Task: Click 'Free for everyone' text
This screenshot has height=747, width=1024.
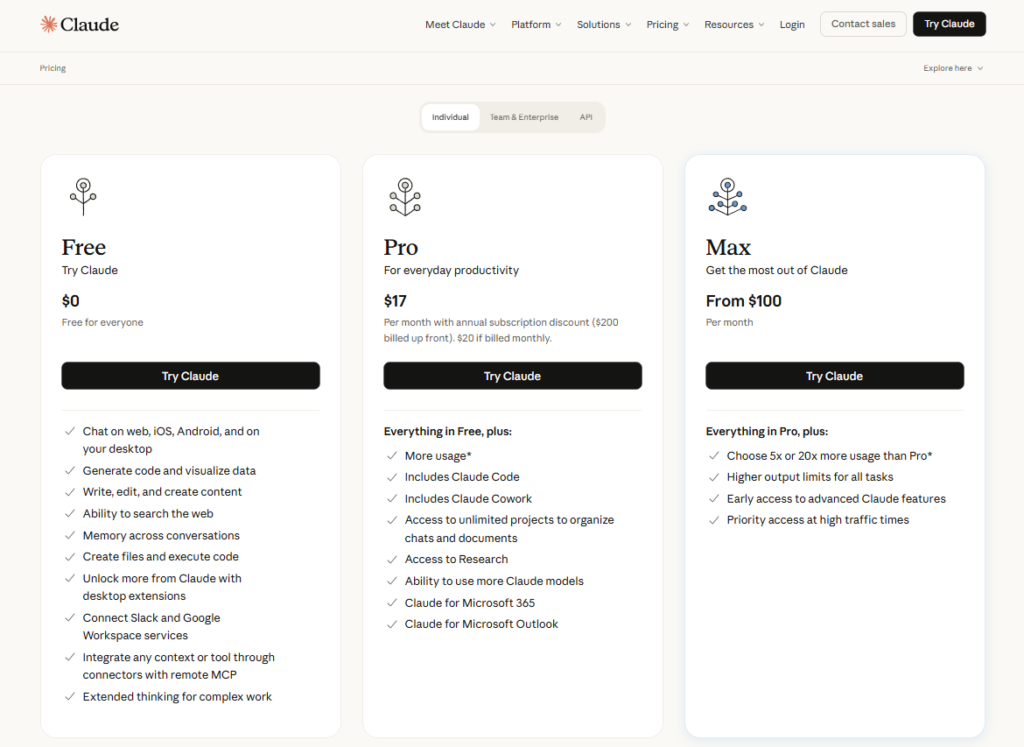Action: (x=103, y=322)
